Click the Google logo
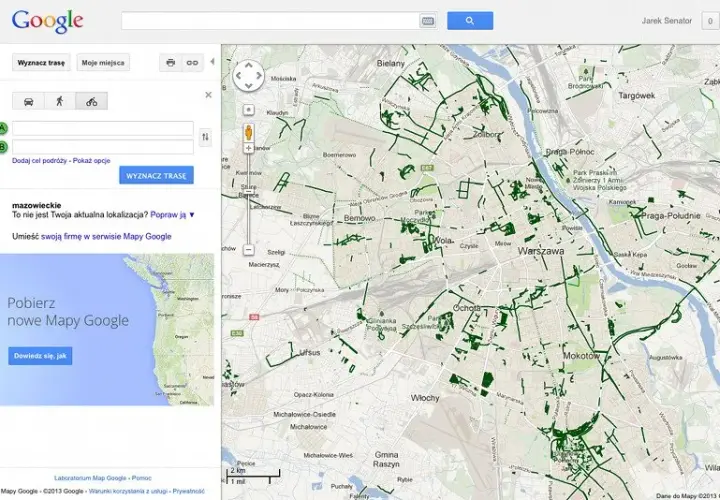 (x=47, y=21)
